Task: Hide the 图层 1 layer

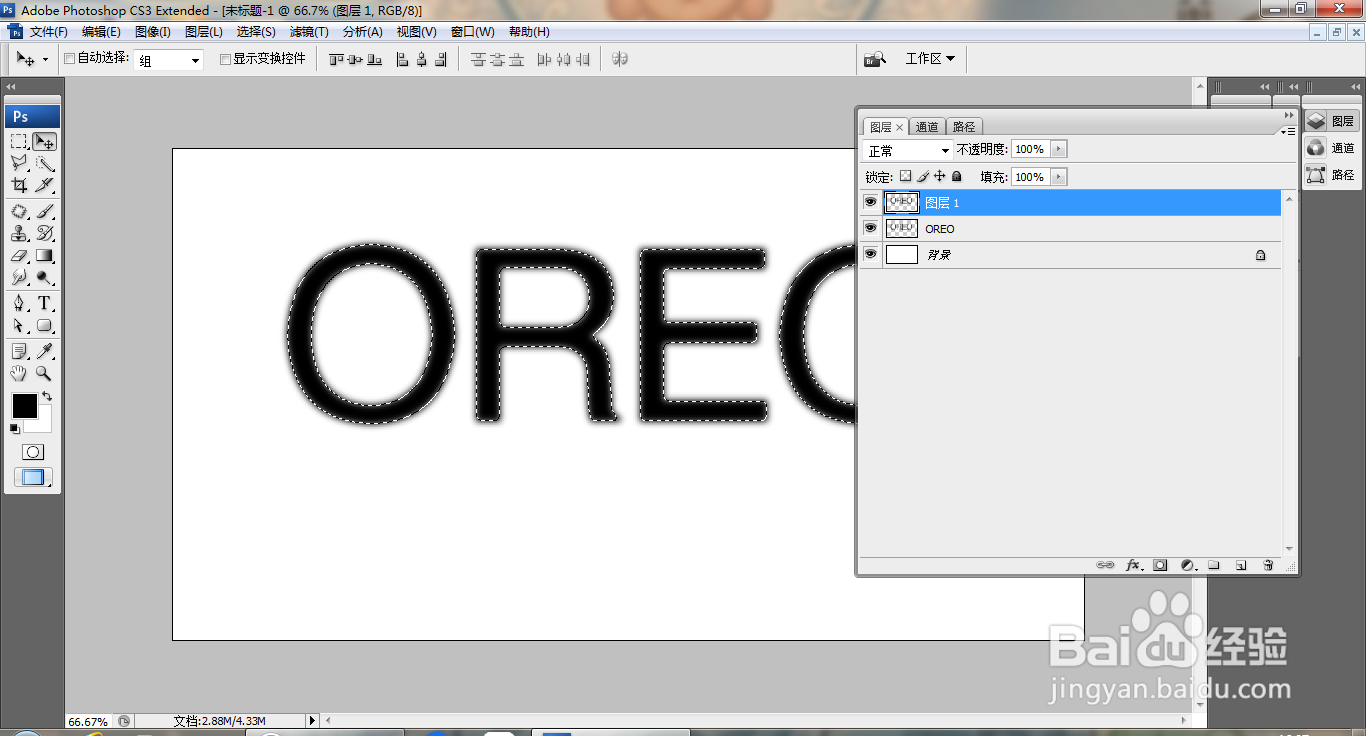Action: click(x=870, y=202)
